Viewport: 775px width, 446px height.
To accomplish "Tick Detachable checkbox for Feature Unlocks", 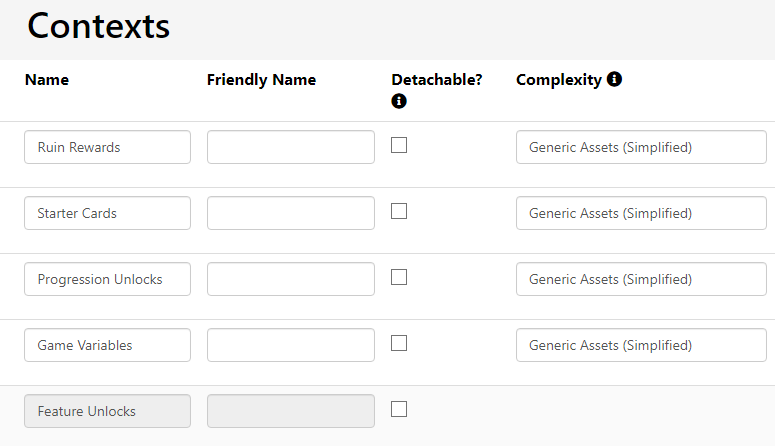I will point(399,409).
